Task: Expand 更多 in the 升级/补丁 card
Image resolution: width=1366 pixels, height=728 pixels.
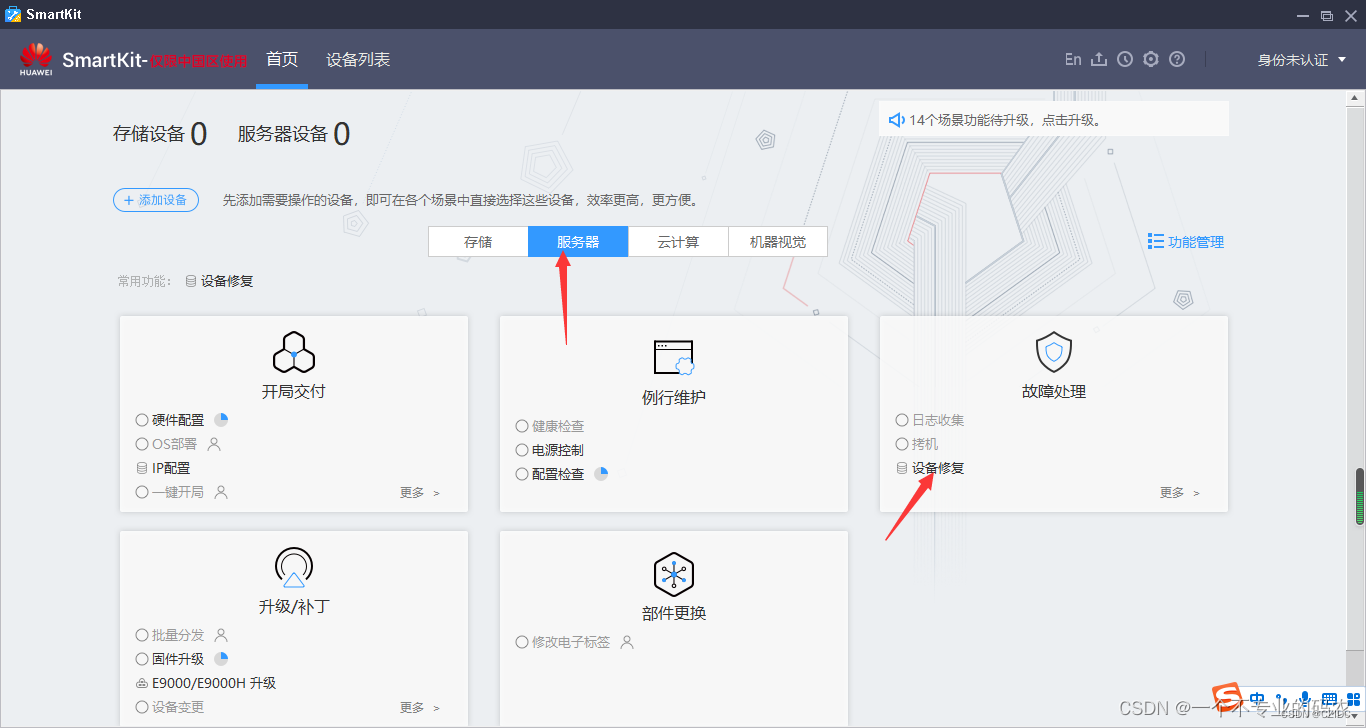Action: pyautogui.click(x=419, y=707)
